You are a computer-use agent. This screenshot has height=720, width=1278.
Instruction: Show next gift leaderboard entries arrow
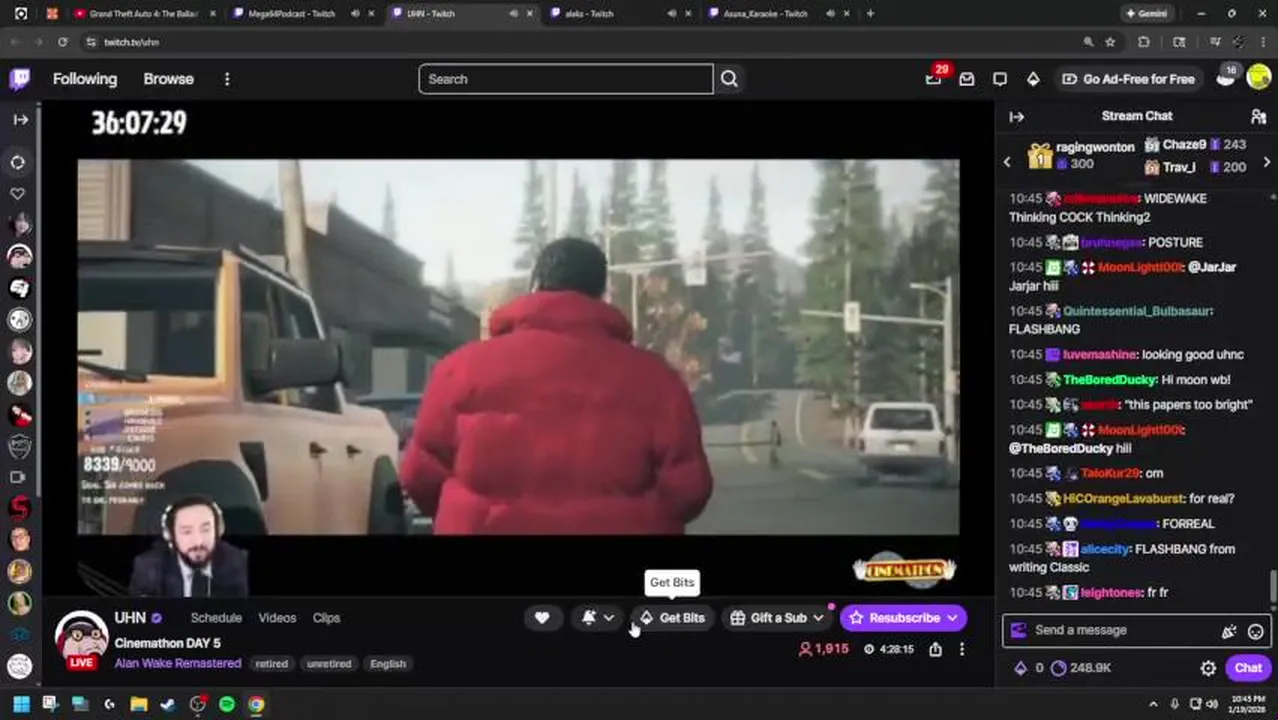[x=1267, y=163]
